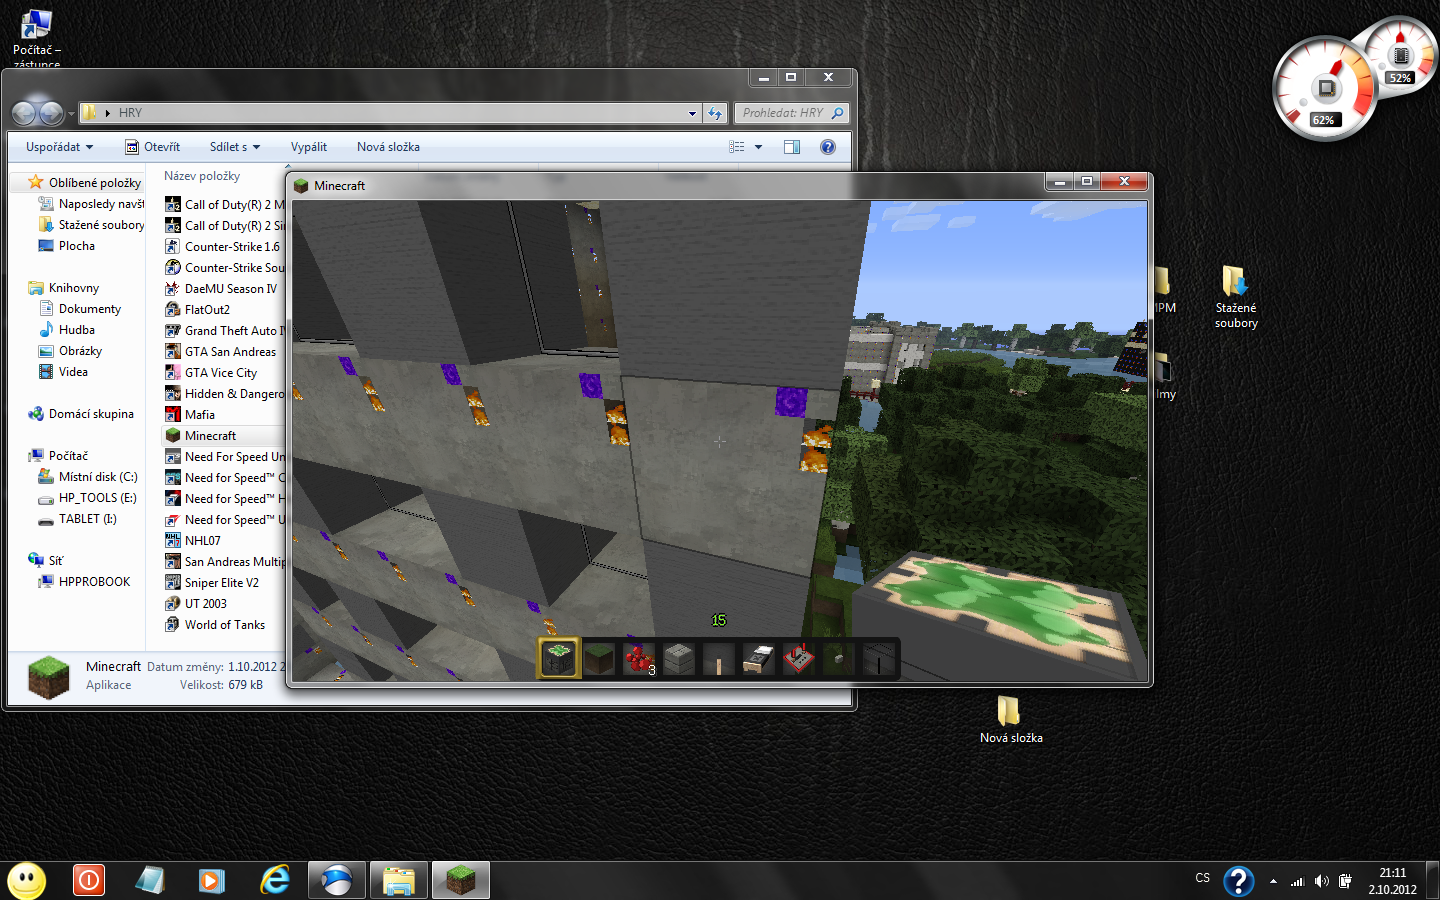Toggle the Explorer preview pane button
The height and width of the screenshot is (900, 1440).
pyautogui.click(x=792, y=147)
